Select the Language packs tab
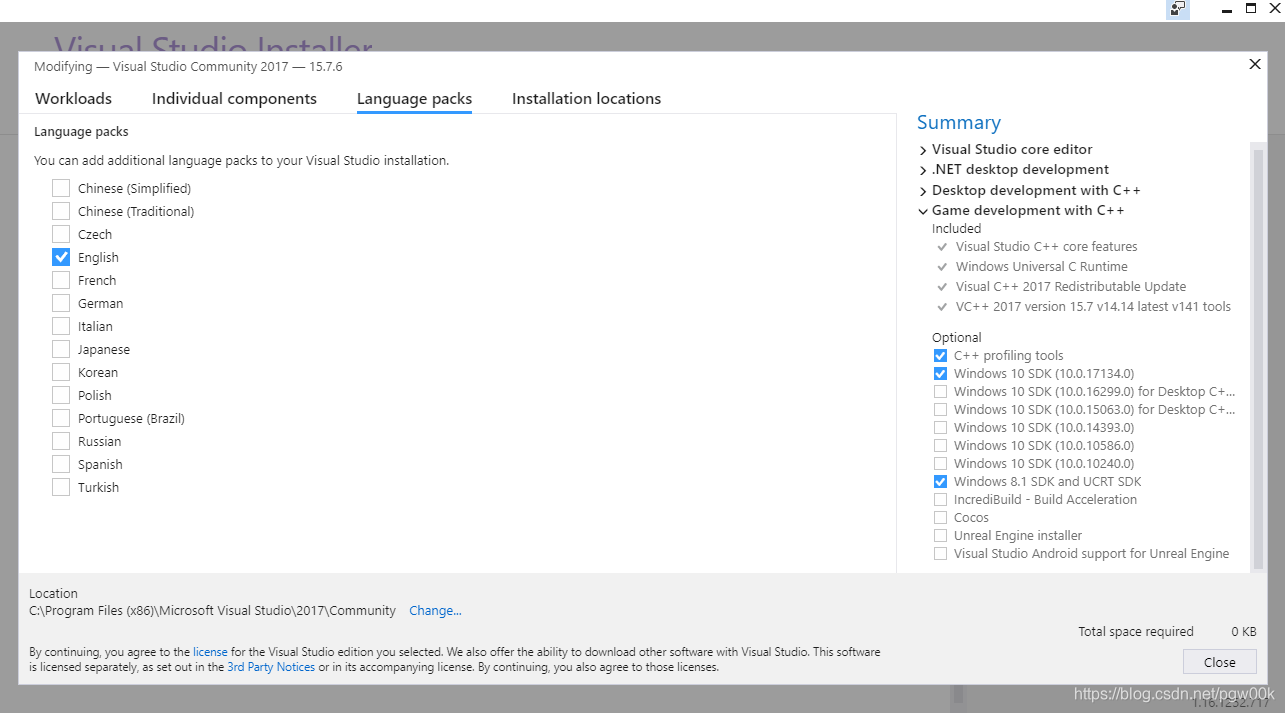 click(x=414, y=99)
